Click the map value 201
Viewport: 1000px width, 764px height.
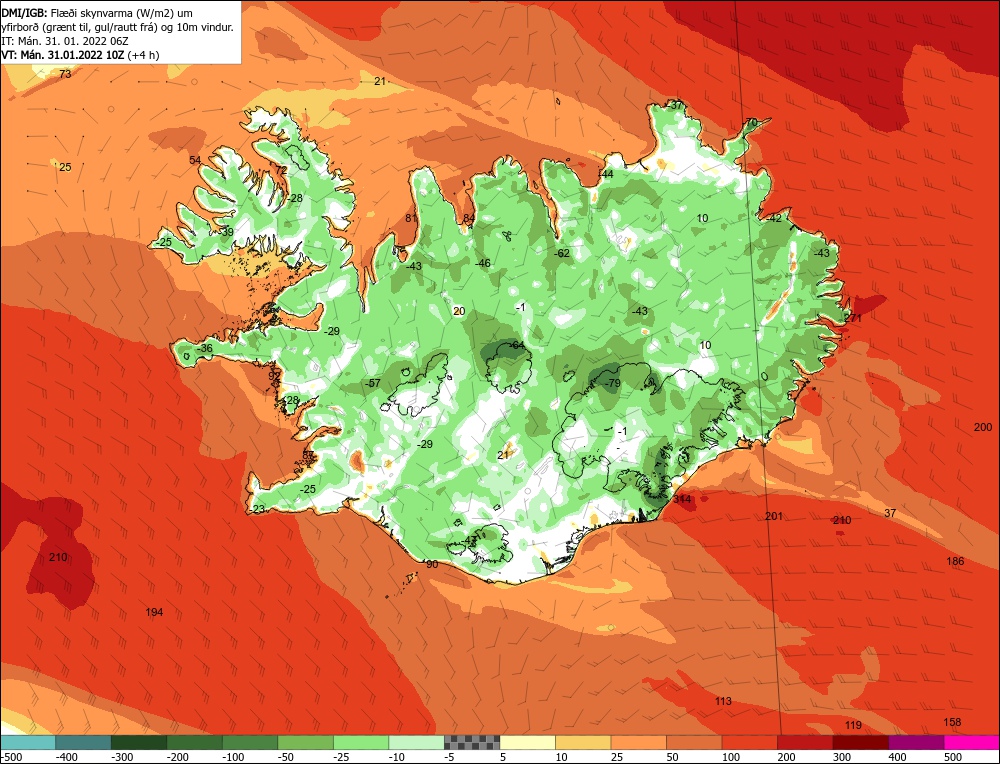pyautogui.click(x=774, y=516)
